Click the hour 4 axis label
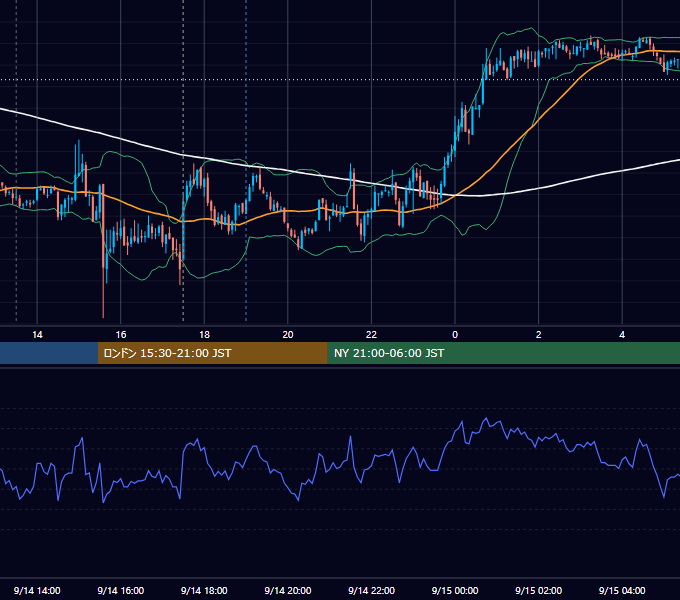 tap(622, 334)
